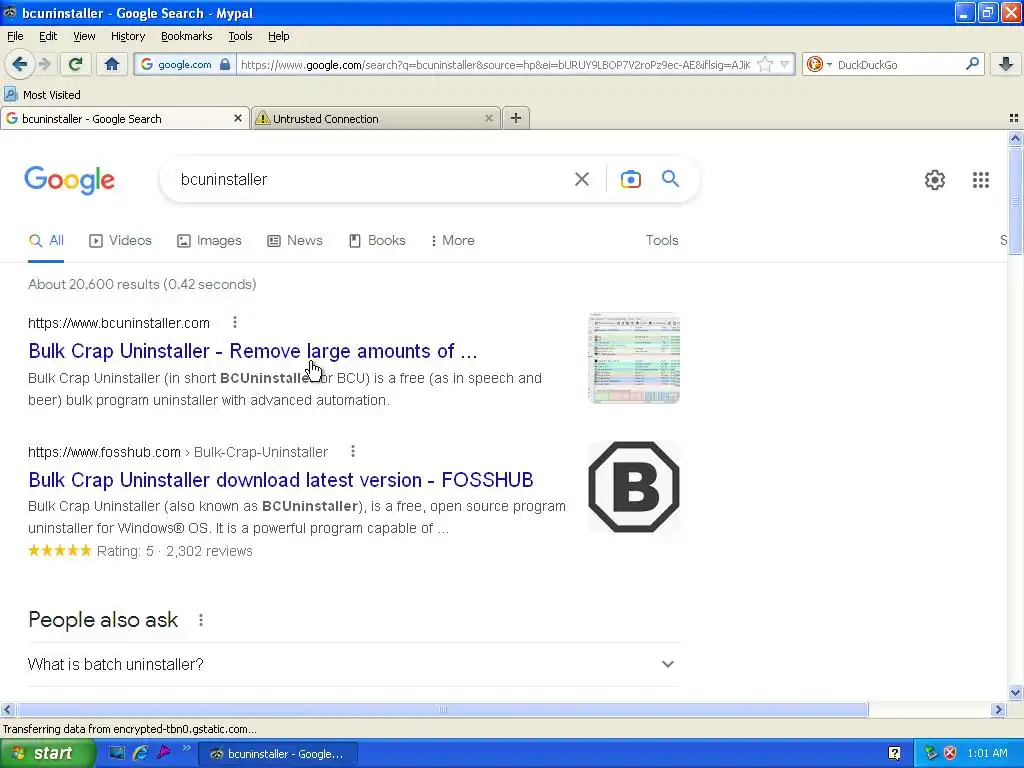1024x768 pixels.
Task: Click the FOSSHUB B logo thumbnail
Action: pos(633,487)
